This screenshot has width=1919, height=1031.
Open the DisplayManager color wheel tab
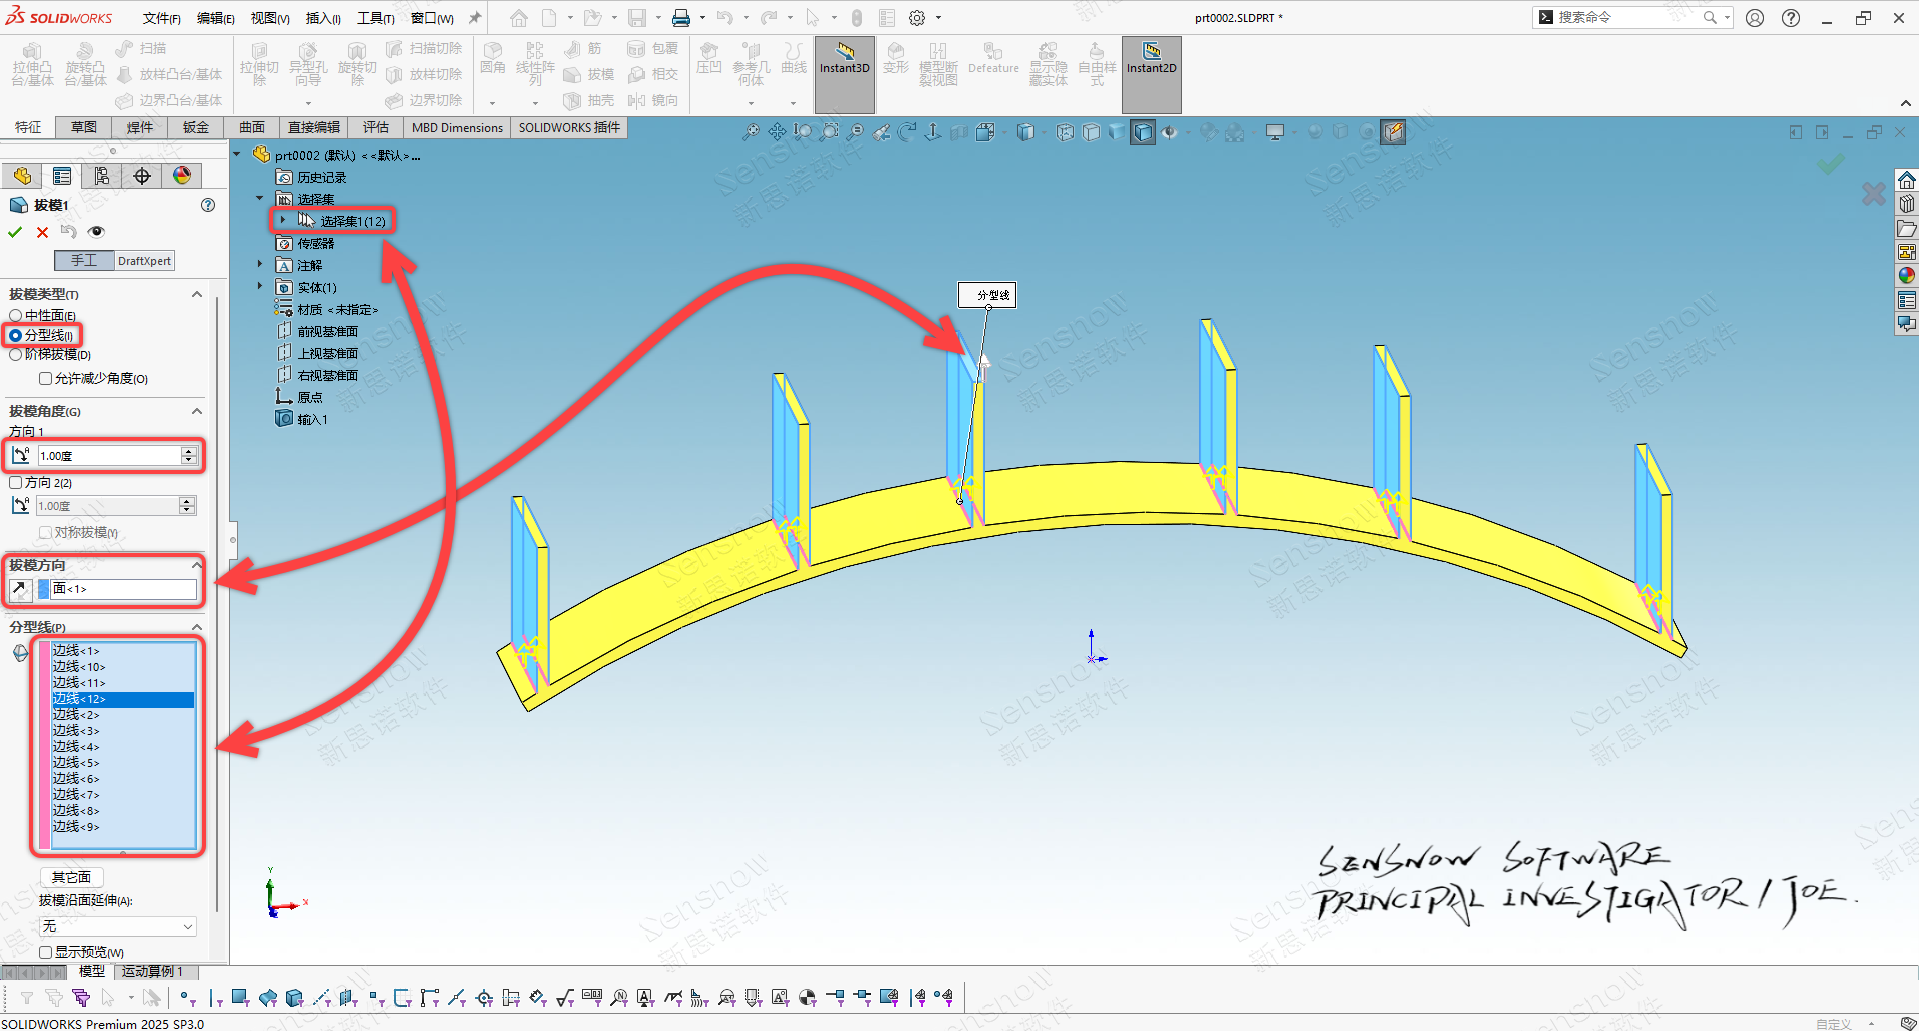[181, 177]
